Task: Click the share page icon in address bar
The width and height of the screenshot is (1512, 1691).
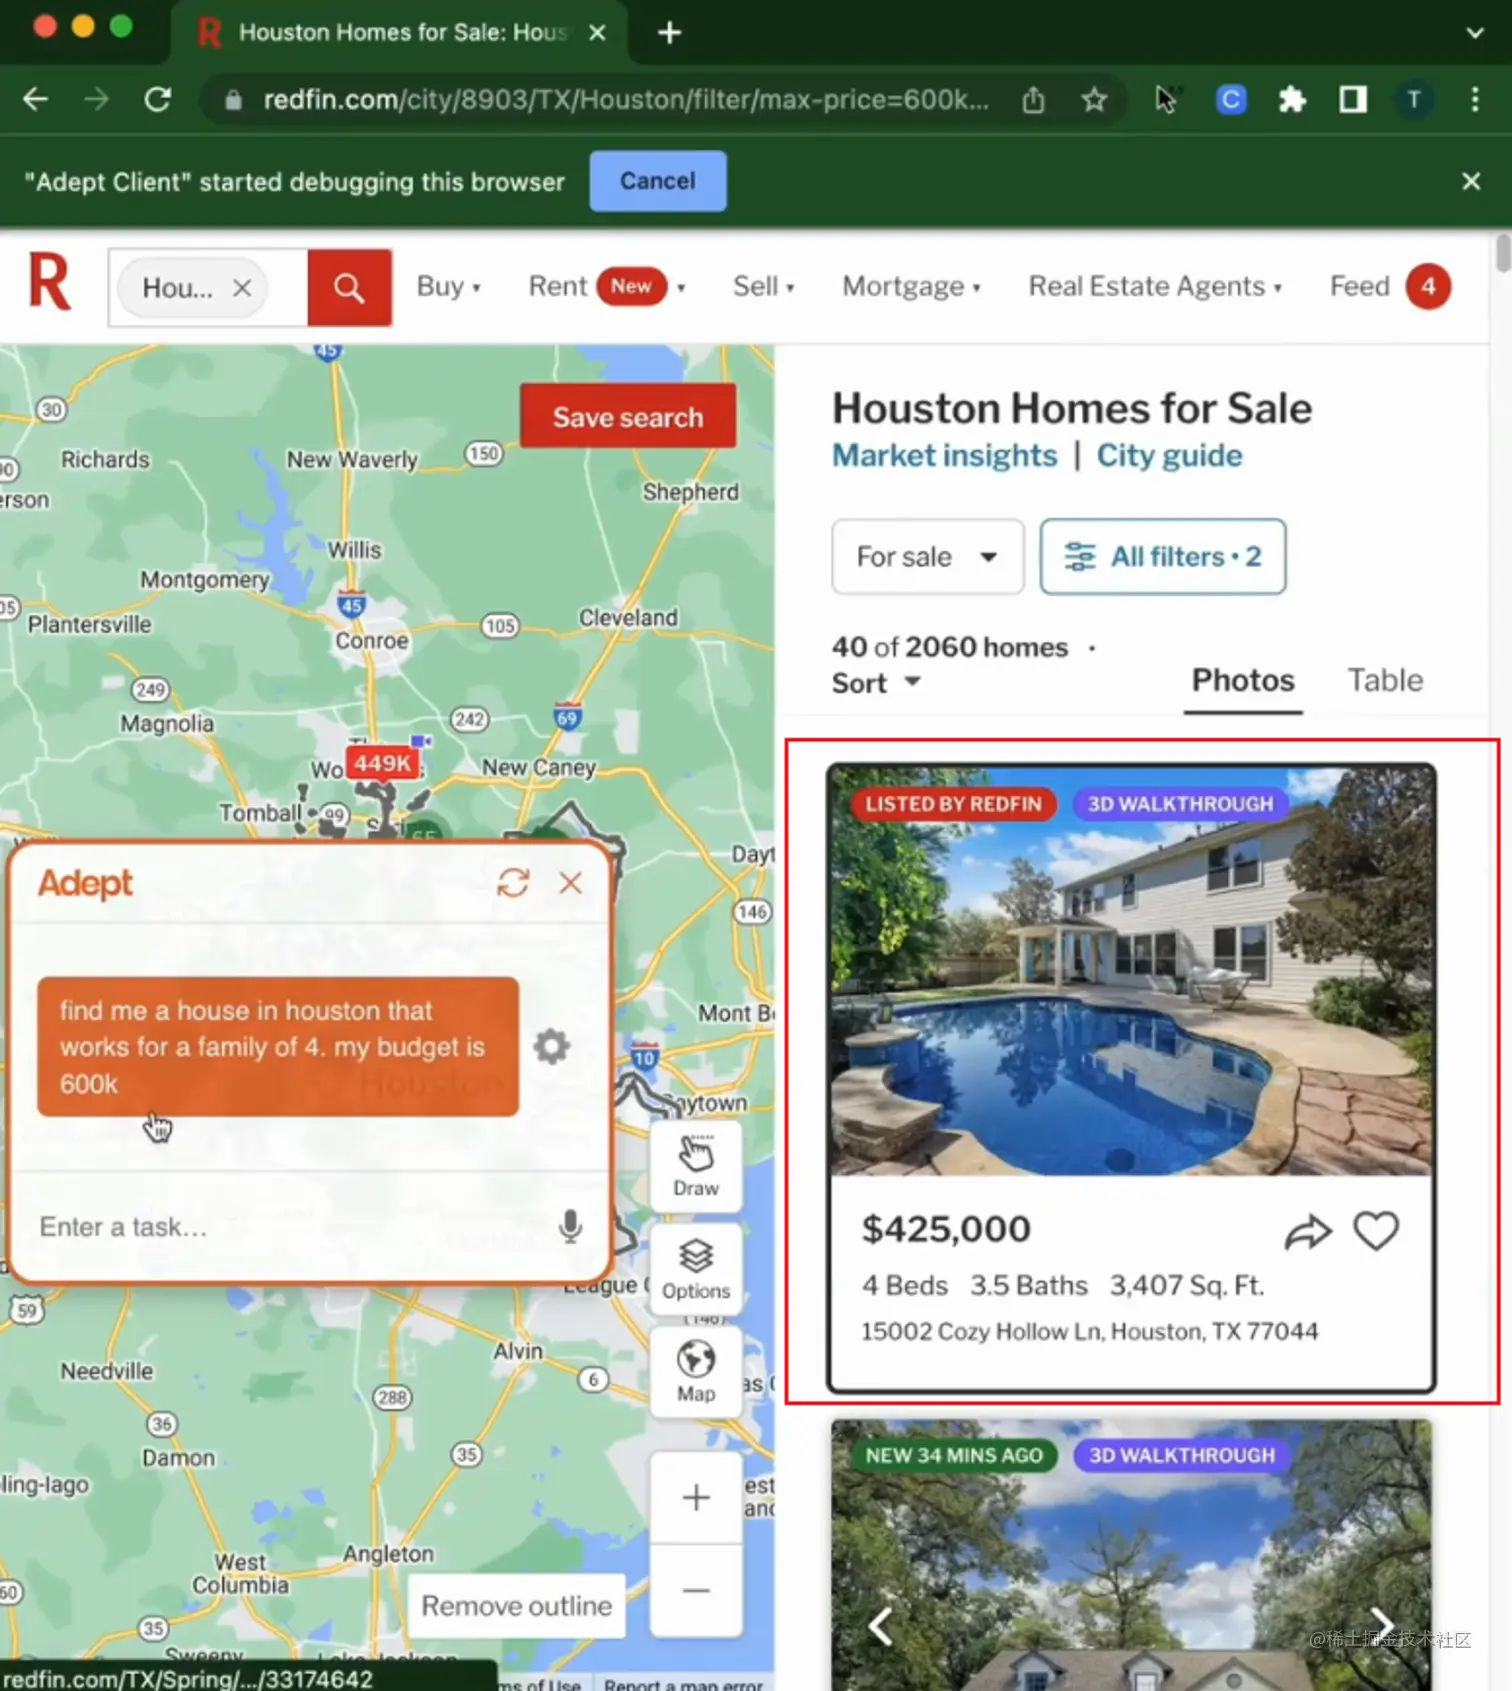Action: [1034, 99]
